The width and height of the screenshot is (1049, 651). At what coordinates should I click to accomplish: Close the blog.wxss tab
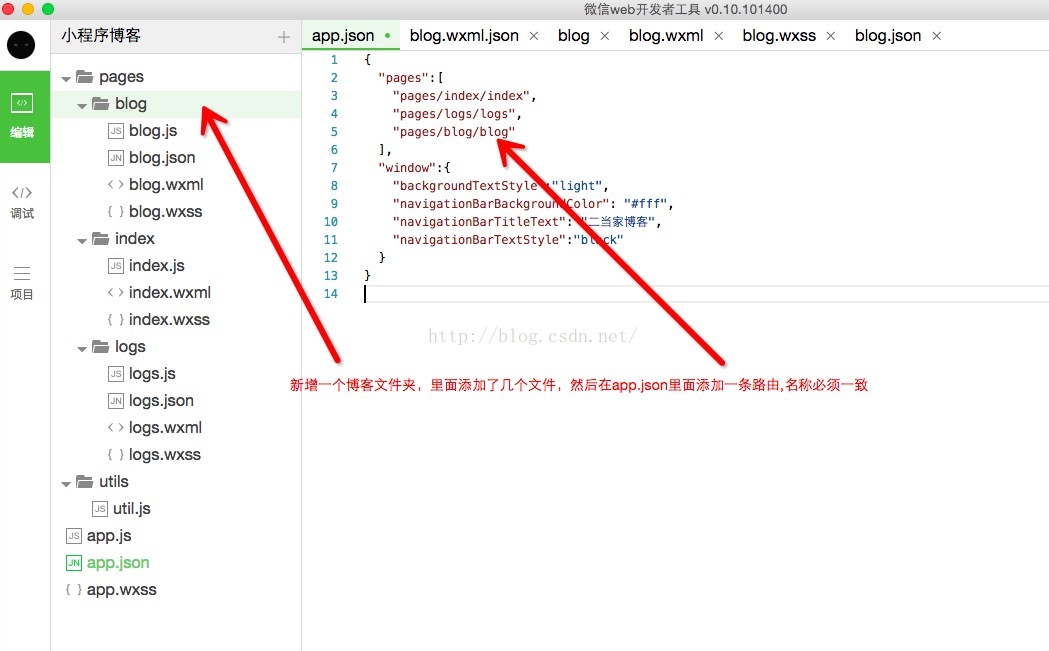coord(831,36)
